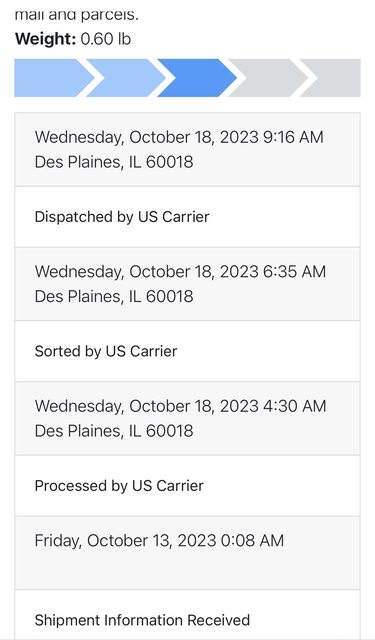The height and width of the screenshot is (640, 375).
Task: Click the bold Weight label
Action: coord(45,39)
